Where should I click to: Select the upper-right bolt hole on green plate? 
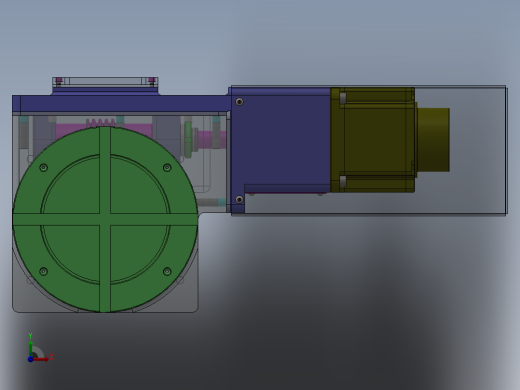click(x=167, y=167)
